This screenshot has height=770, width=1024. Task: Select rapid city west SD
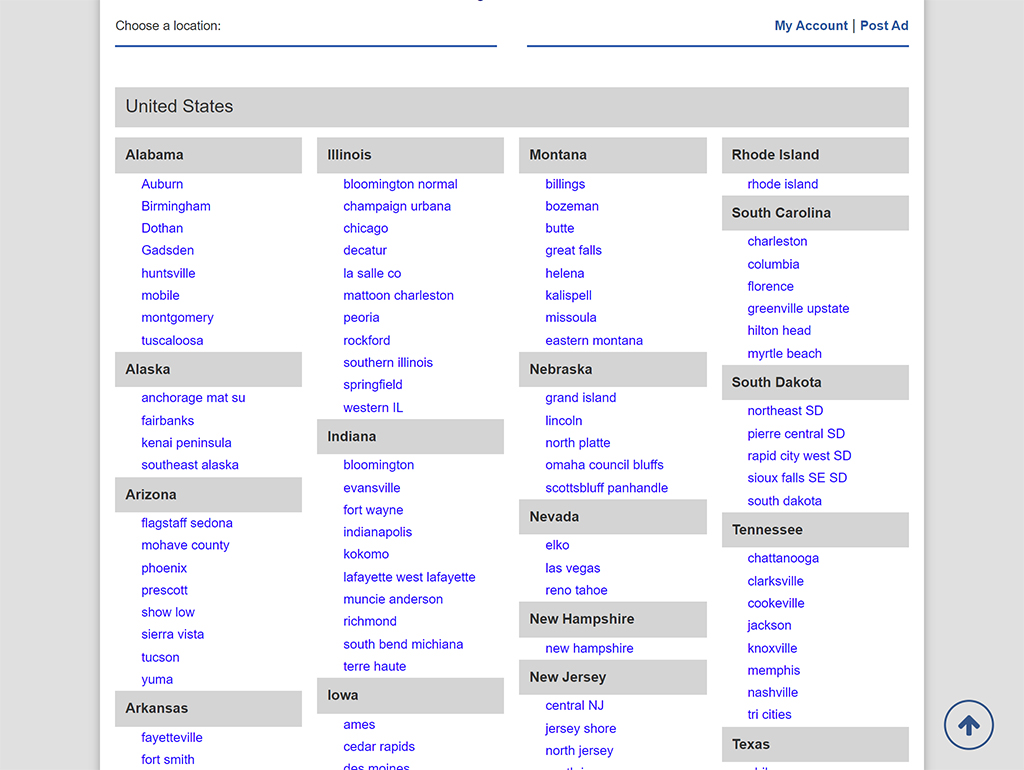799,455
